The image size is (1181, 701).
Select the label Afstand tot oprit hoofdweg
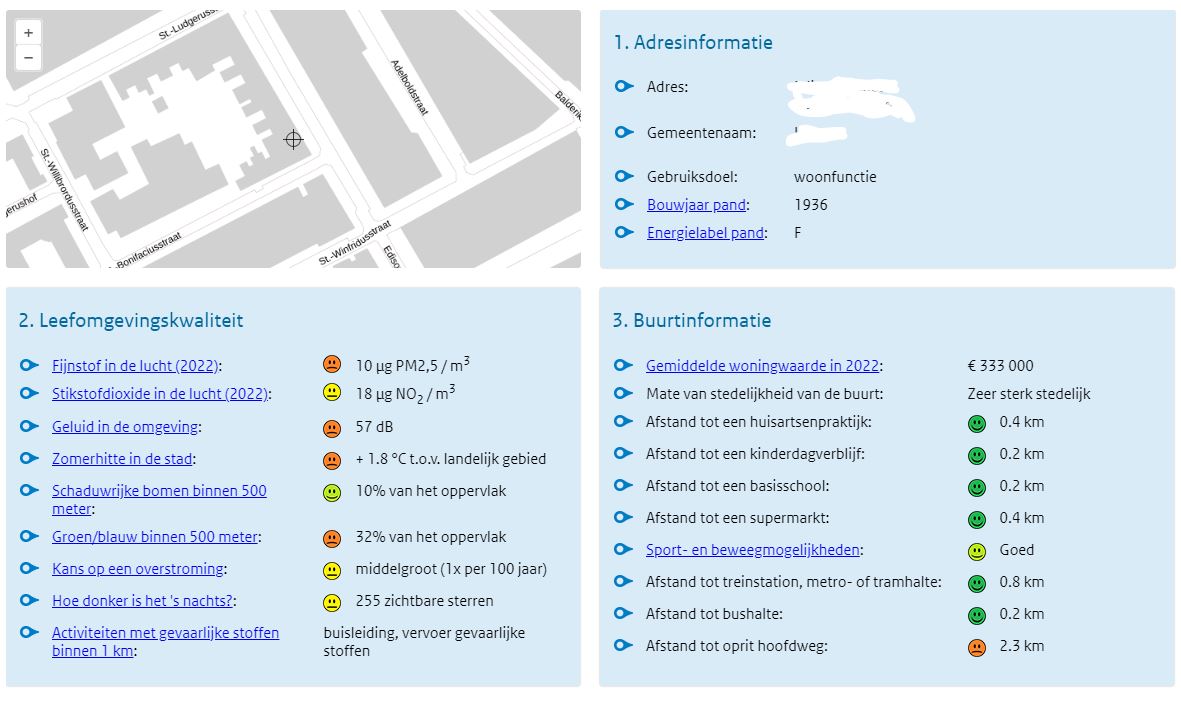737,646
